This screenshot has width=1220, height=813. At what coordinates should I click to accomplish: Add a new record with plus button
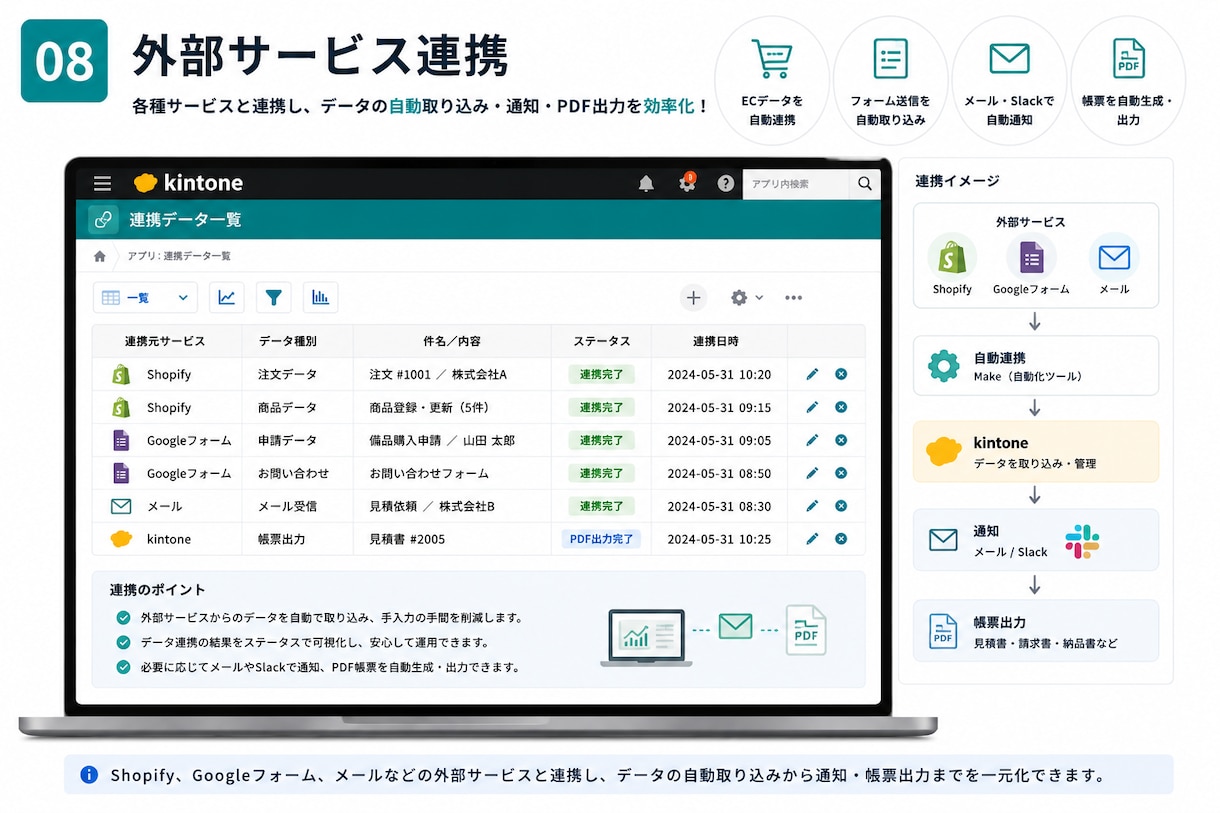coord(693,297)
